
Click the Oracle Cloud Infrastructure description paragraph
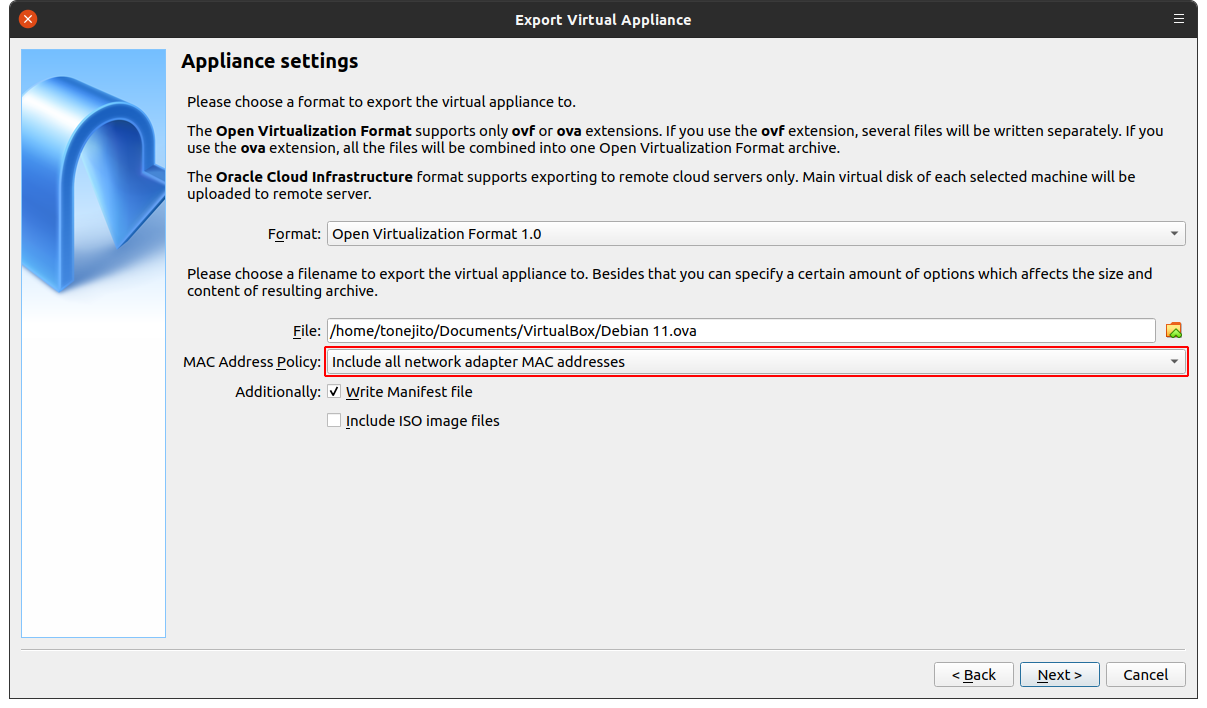click(x=660, y=185)
